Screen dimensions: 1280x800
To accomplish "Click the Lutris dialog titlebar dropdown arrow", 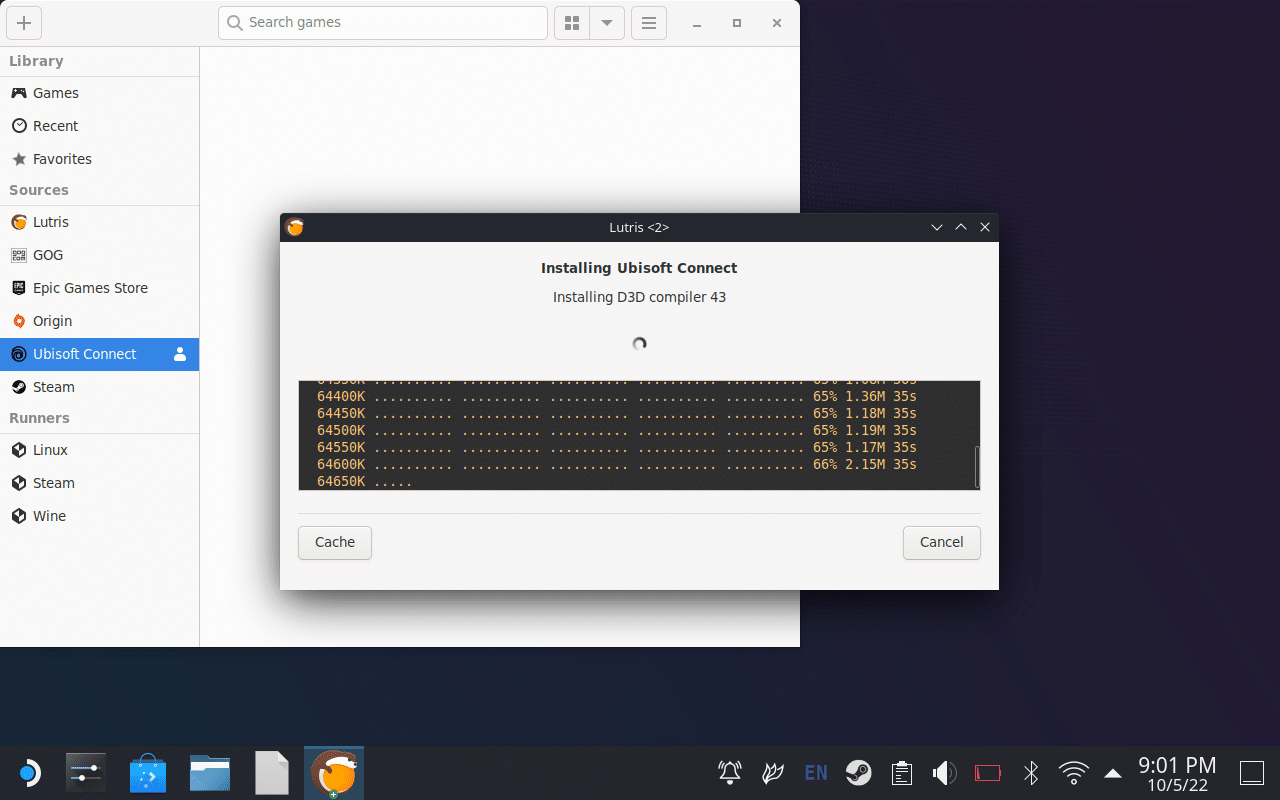I will tap(937, 227).
